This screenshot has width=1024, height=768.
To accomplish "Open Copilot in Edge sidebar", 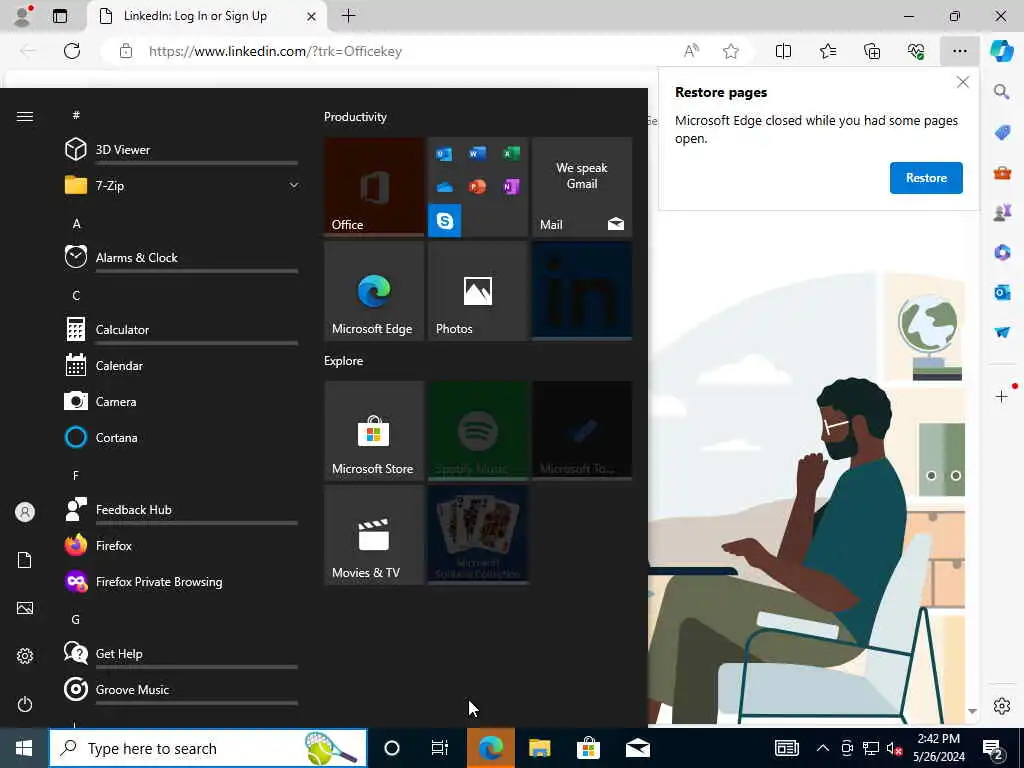I will point(1002,51).
